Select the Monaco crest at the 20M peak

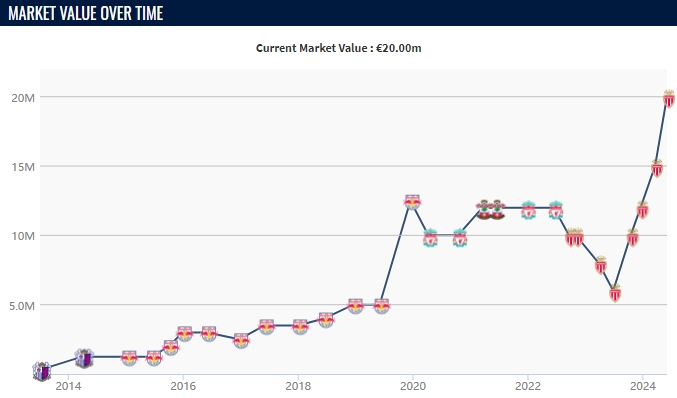pyautogui.click(x=669, y=99)
